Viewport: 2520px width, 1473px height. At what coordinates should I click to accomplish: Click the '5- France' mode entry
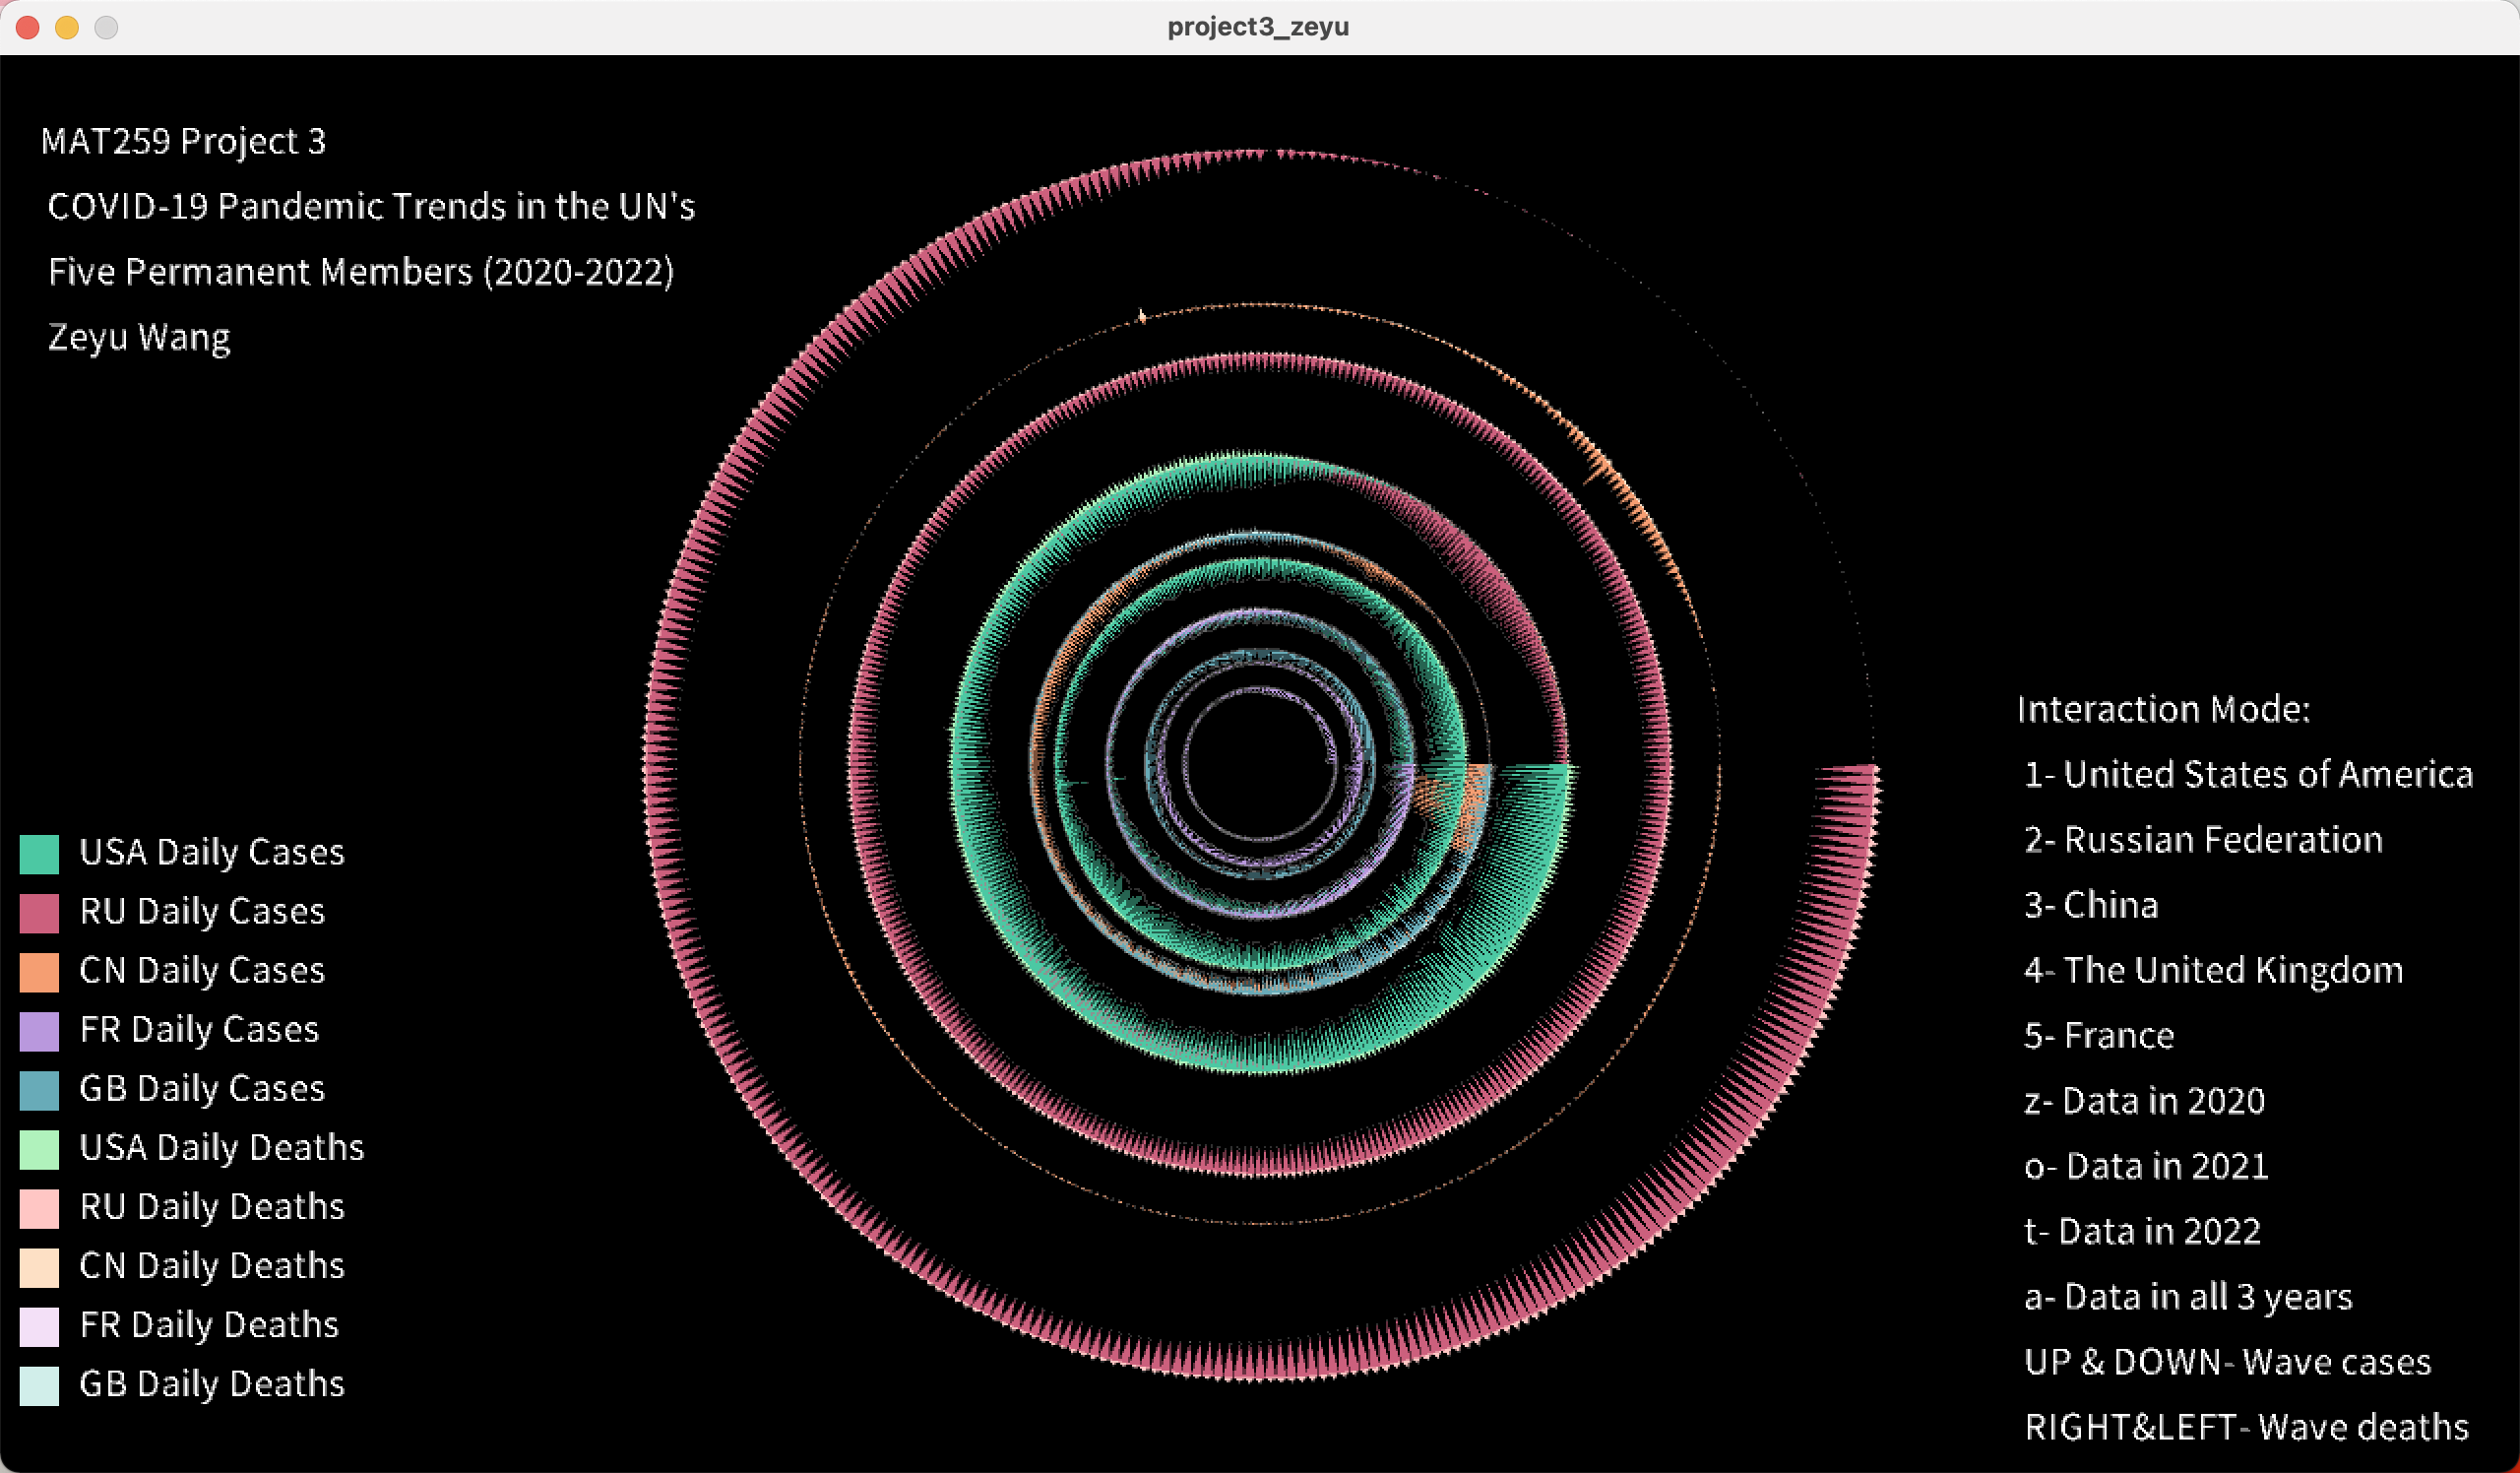2098,1036
